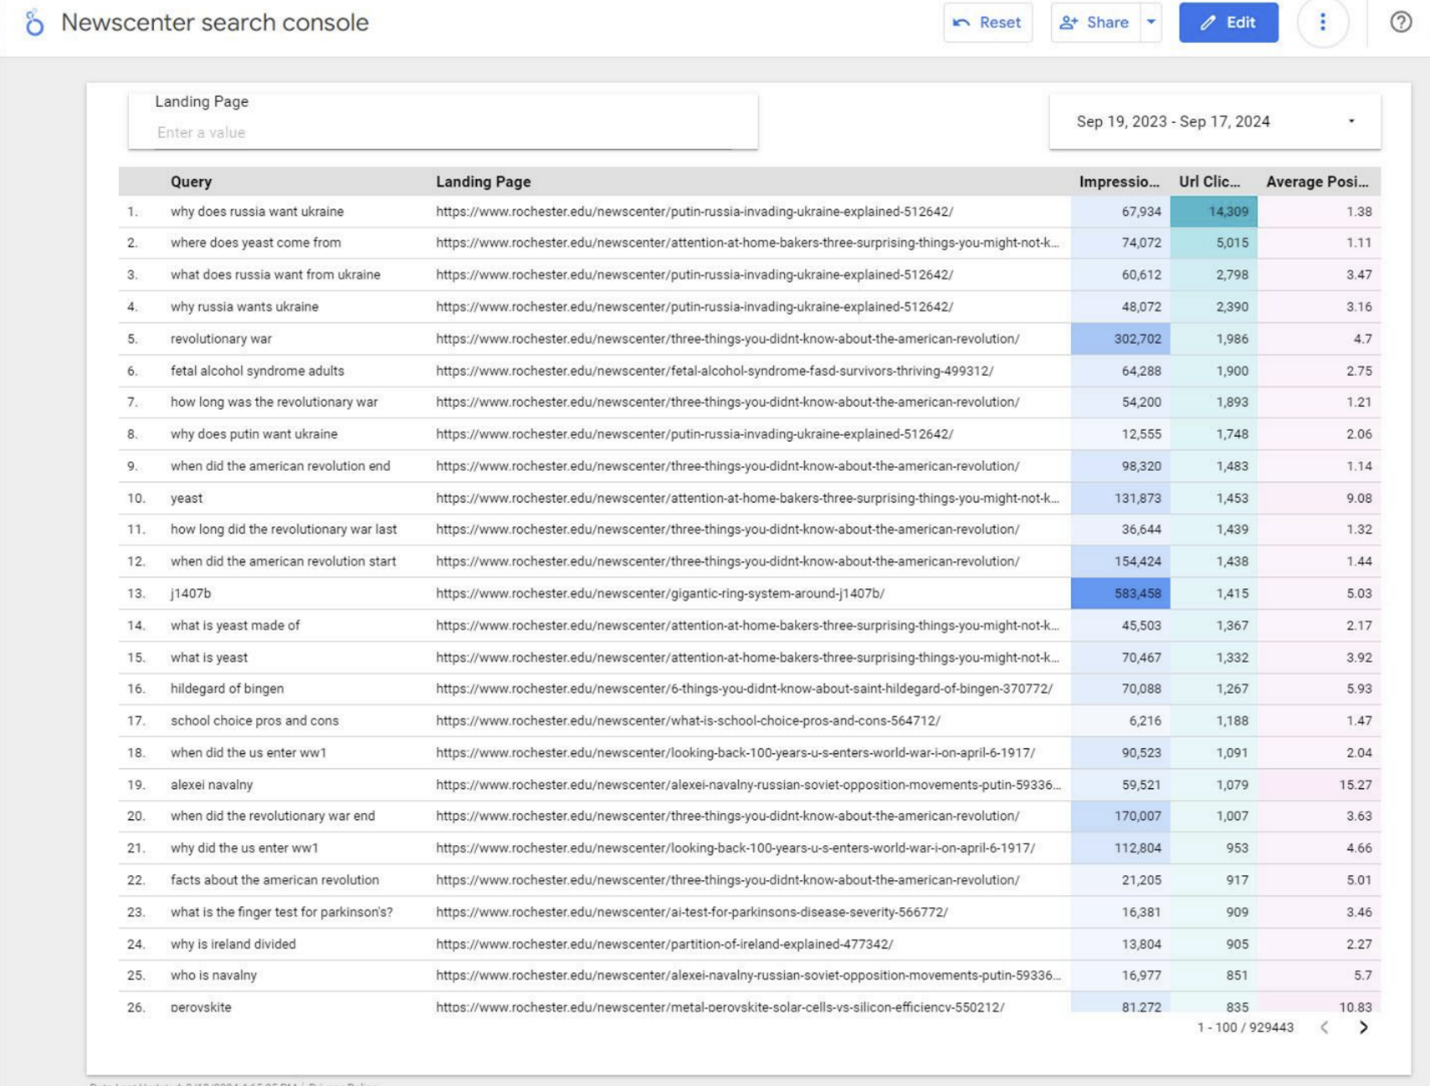Open the Sep 19, 2023 date range picker
The image size is (1430, 1086).
(1174, 120)
